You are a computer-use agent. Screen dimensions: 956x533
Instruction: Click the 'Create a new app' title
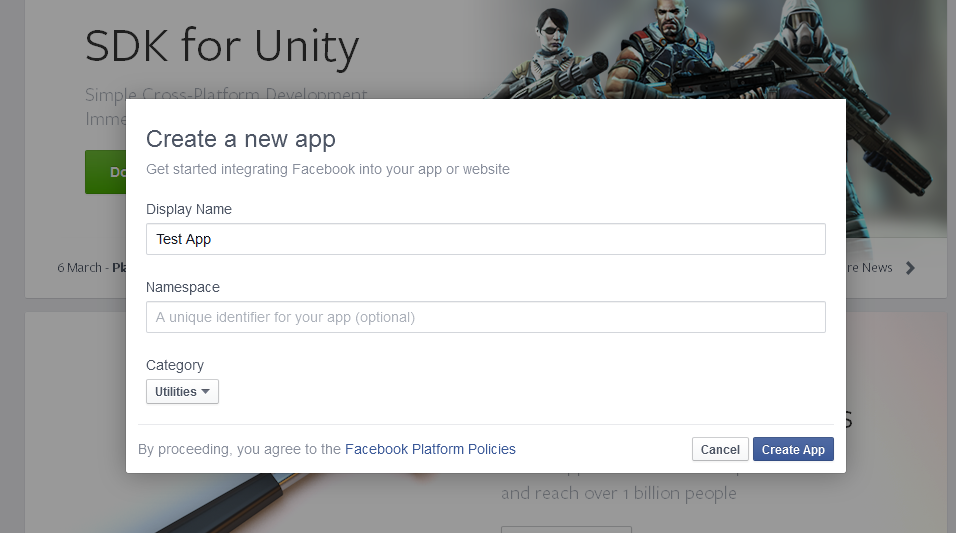point(241,139)
